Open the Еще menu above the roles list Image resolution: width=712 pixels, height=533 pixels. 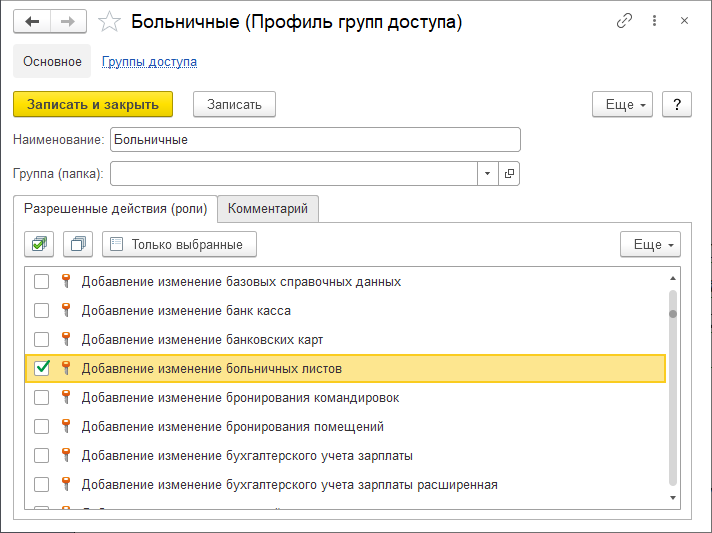(x=650, y=244)
